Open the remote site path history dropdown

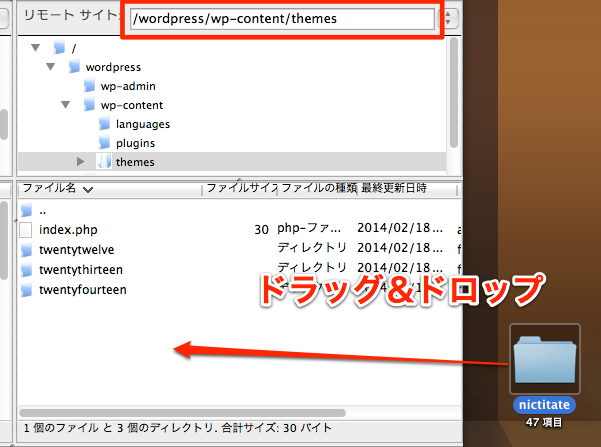click(448, 18)
